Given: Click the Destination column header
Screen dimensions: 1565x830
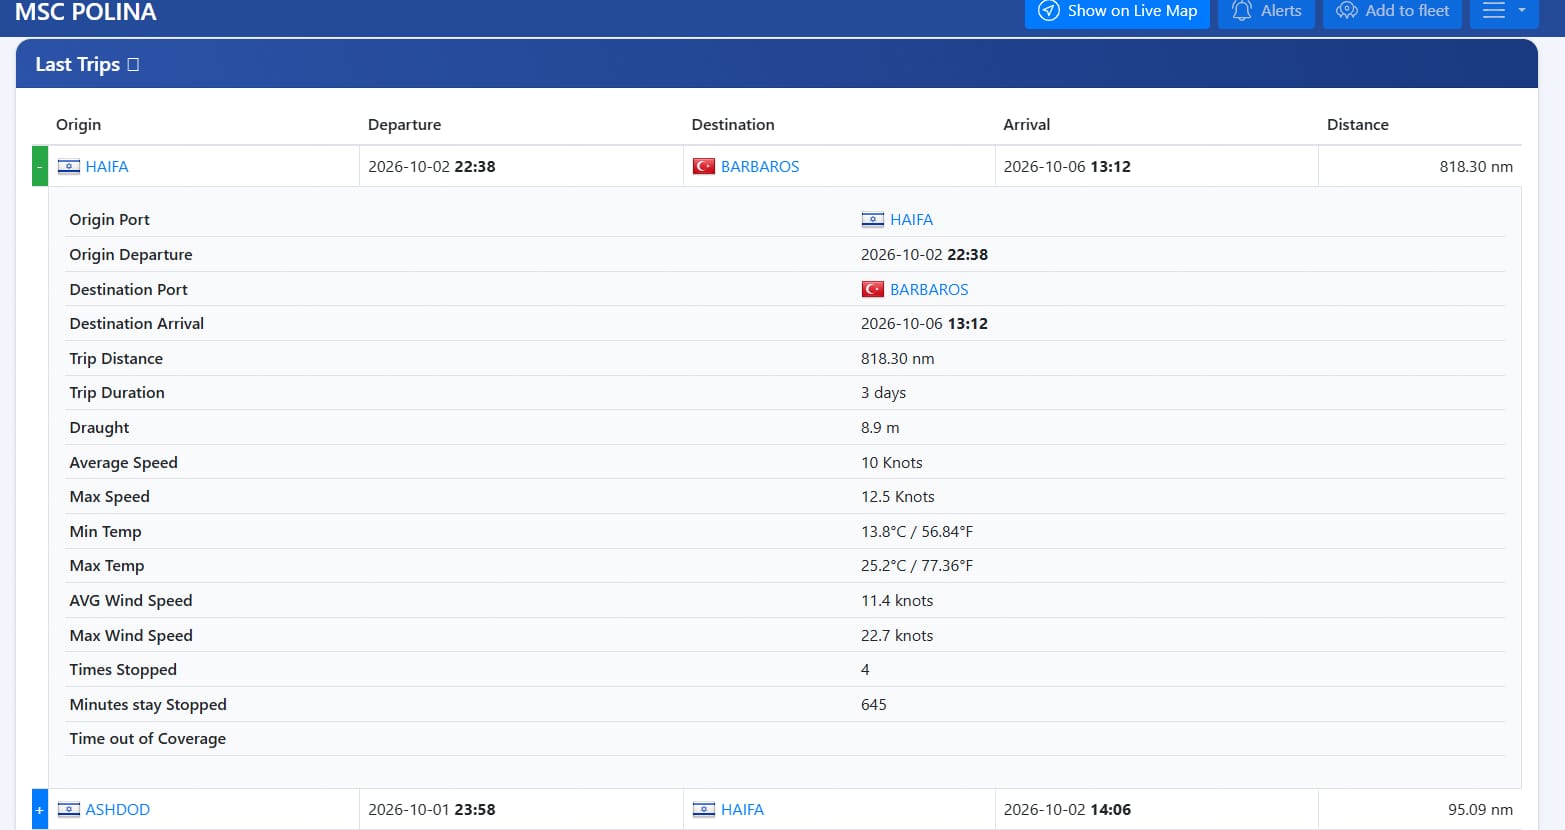Looking at the screenshot, I should tap(733, 125).
